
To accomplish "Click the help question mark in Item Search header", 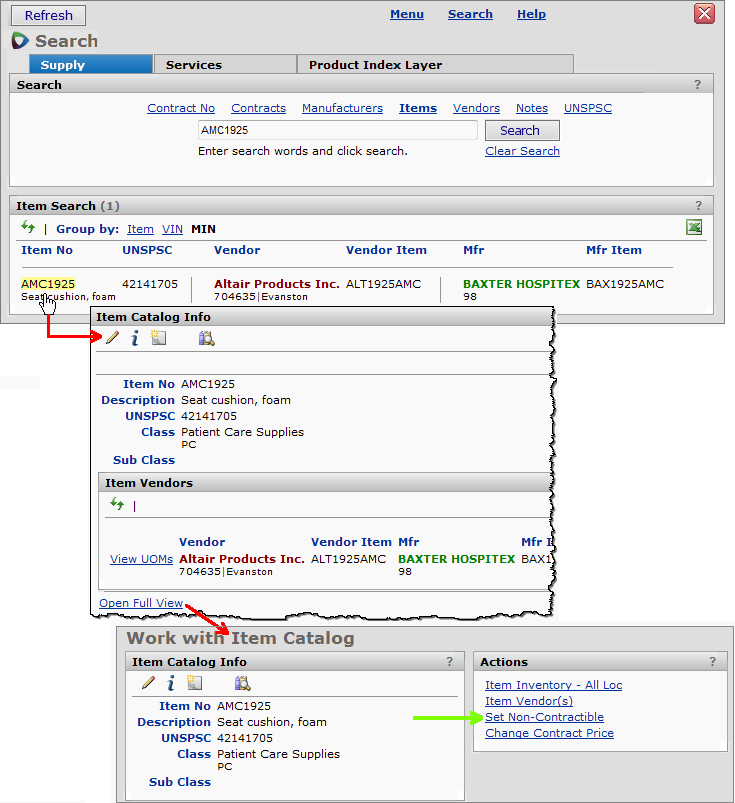I will point(697,206).
